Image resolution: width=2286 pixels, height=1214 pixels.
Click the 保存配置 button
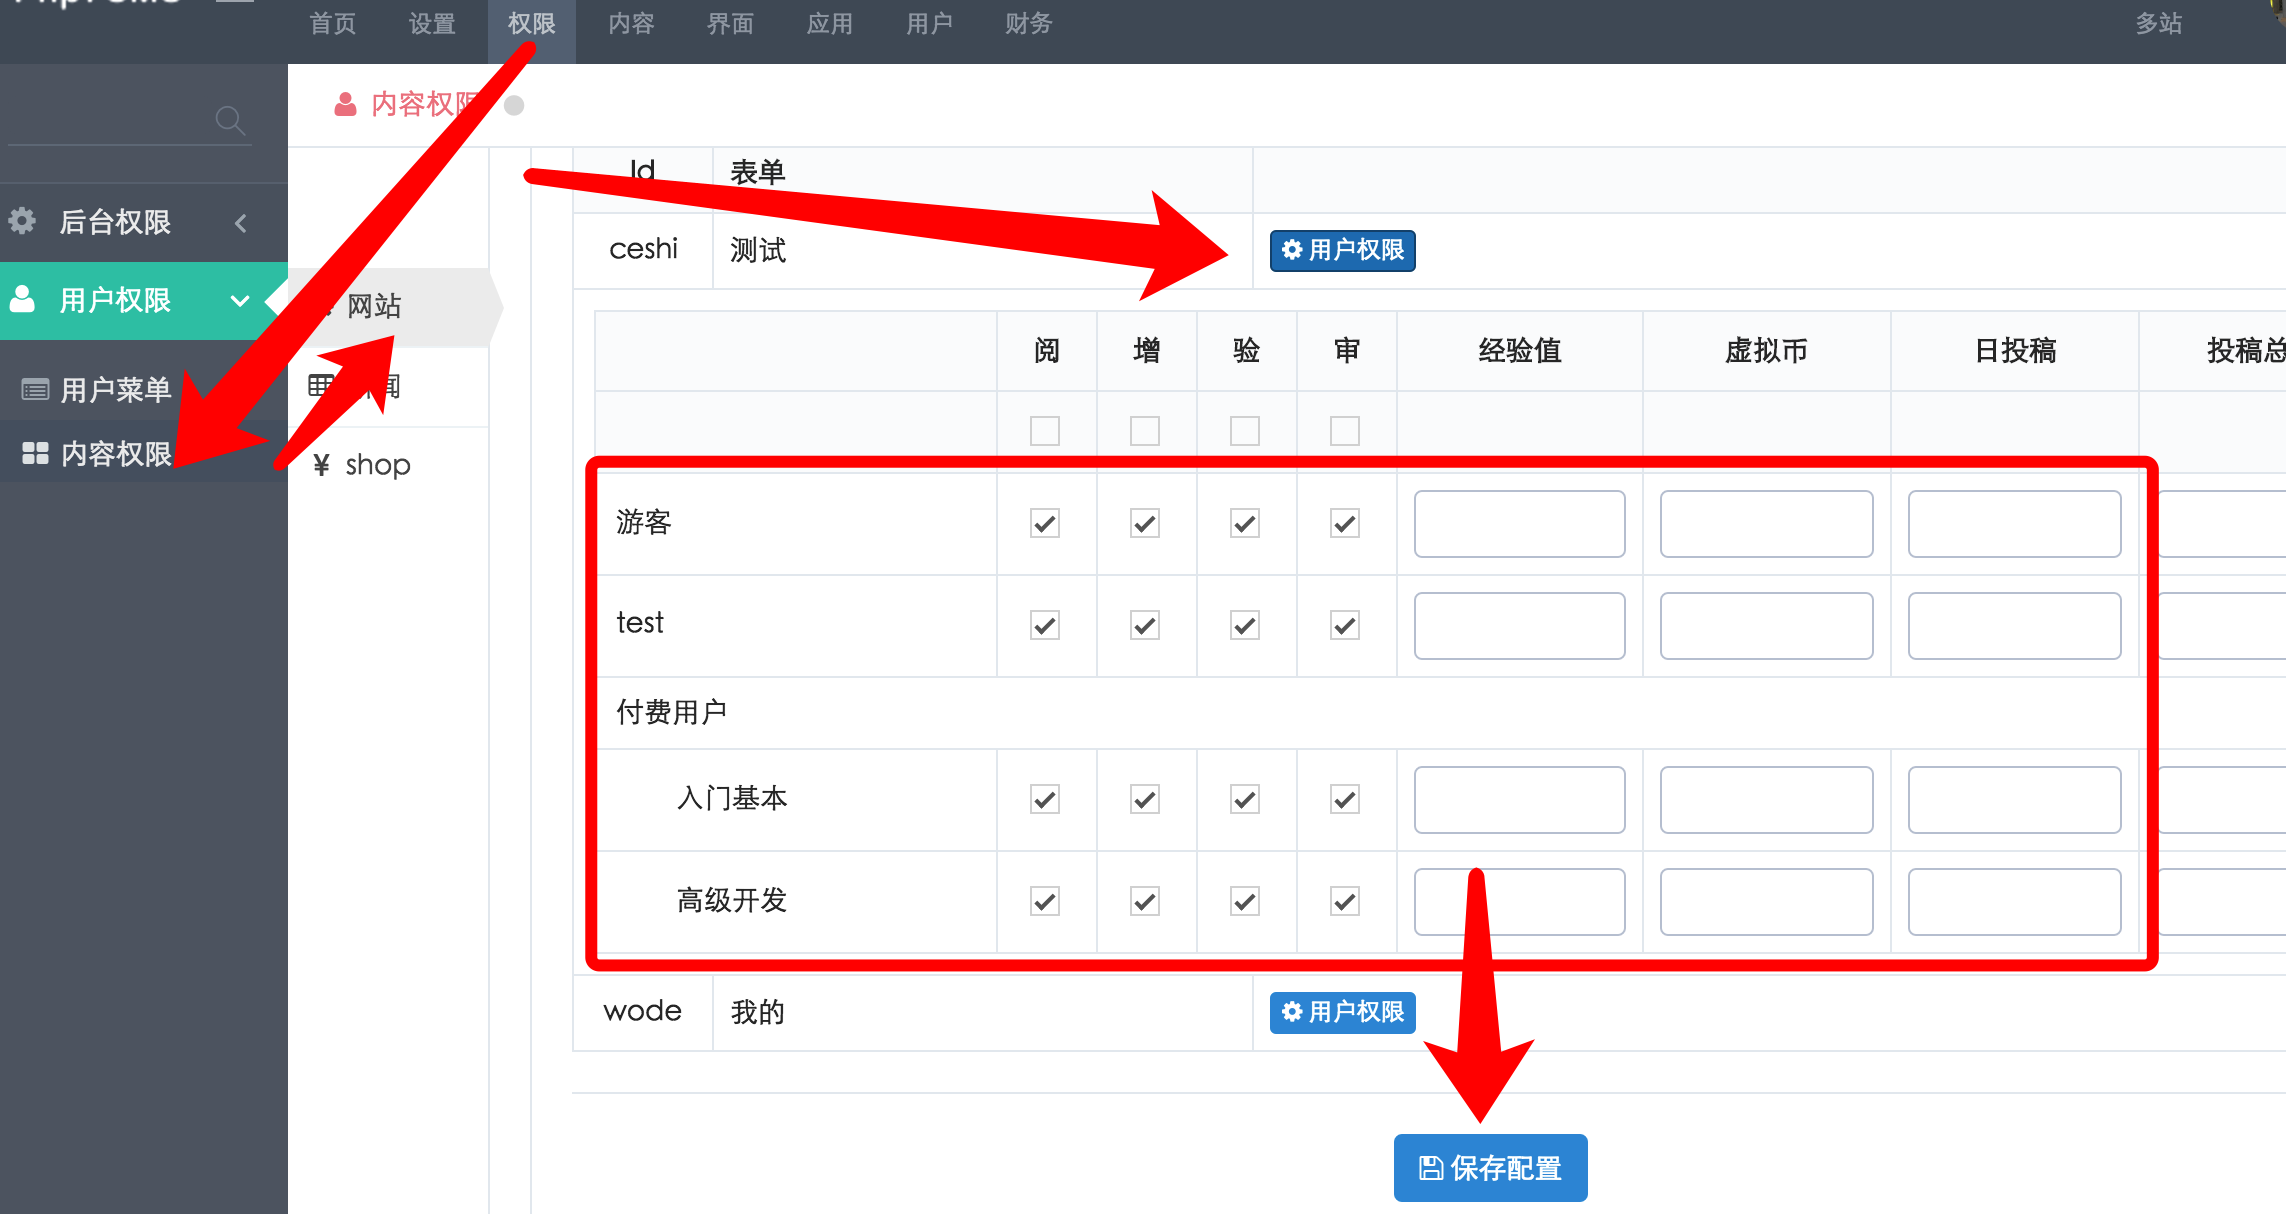click(1490, 1167)
